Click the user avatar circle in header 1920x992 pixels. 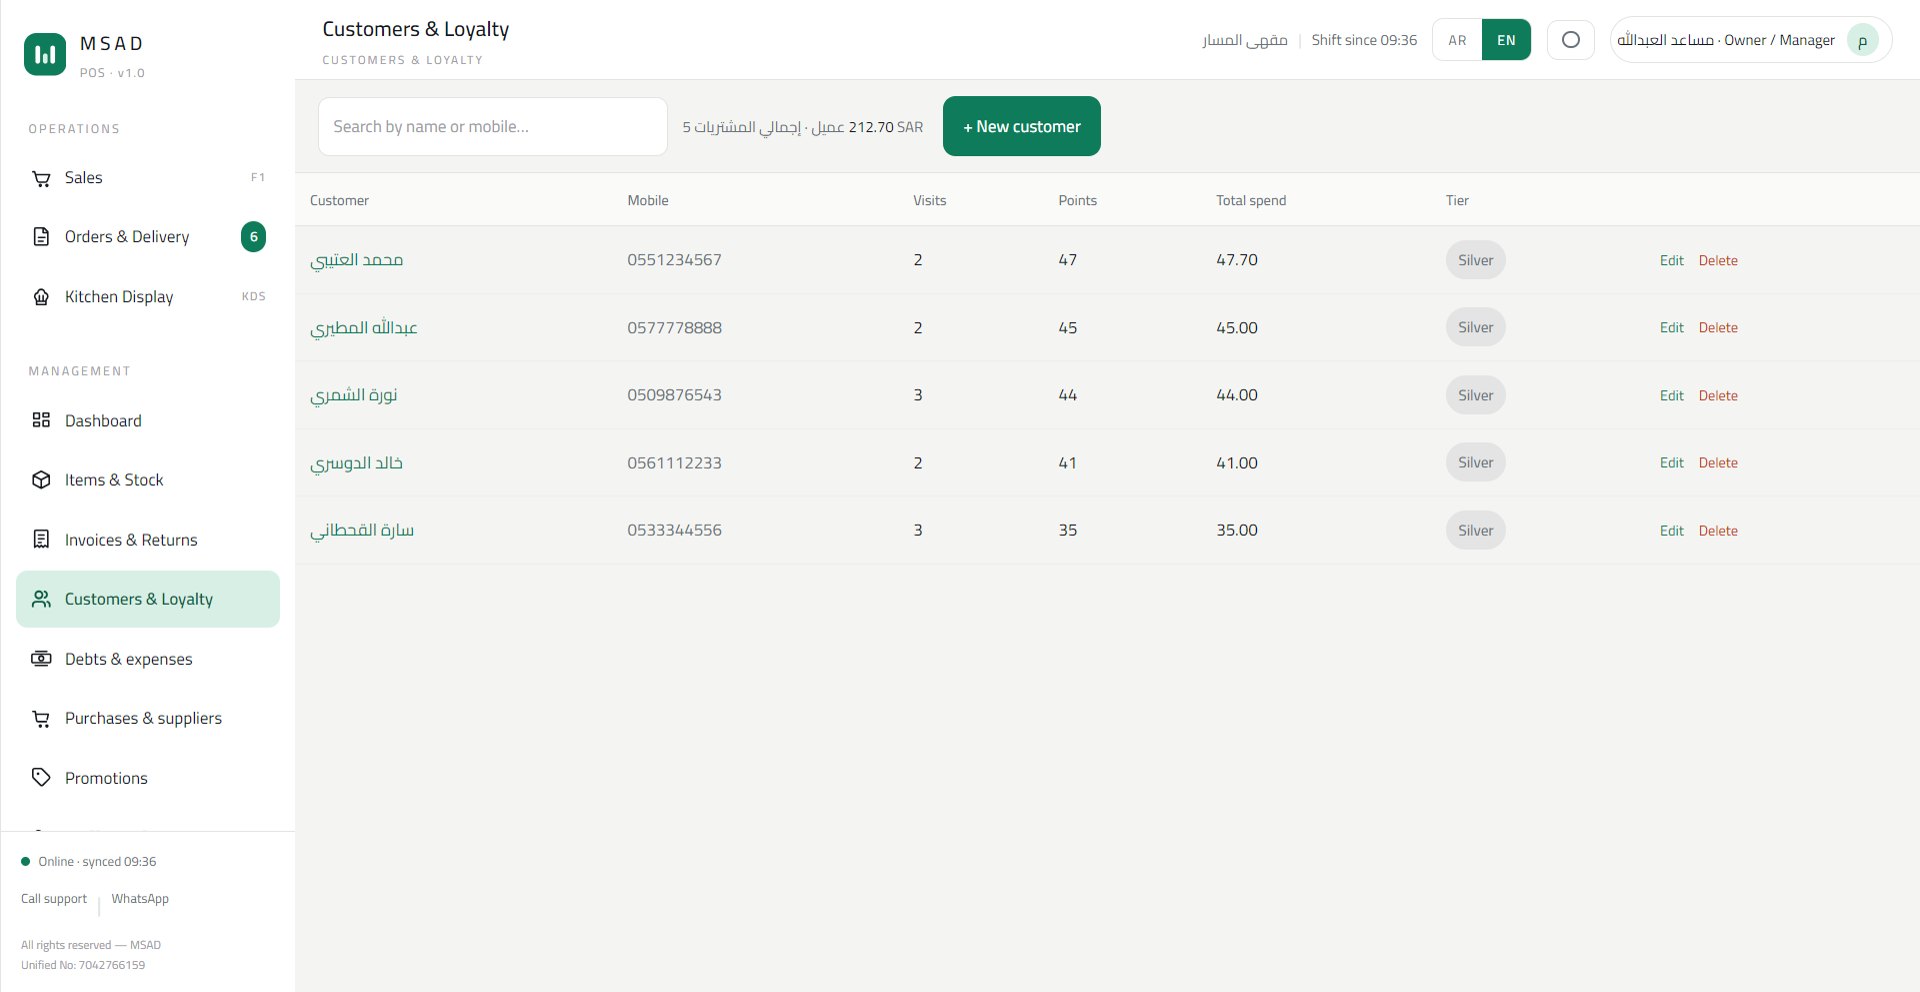coord(1862,41)
